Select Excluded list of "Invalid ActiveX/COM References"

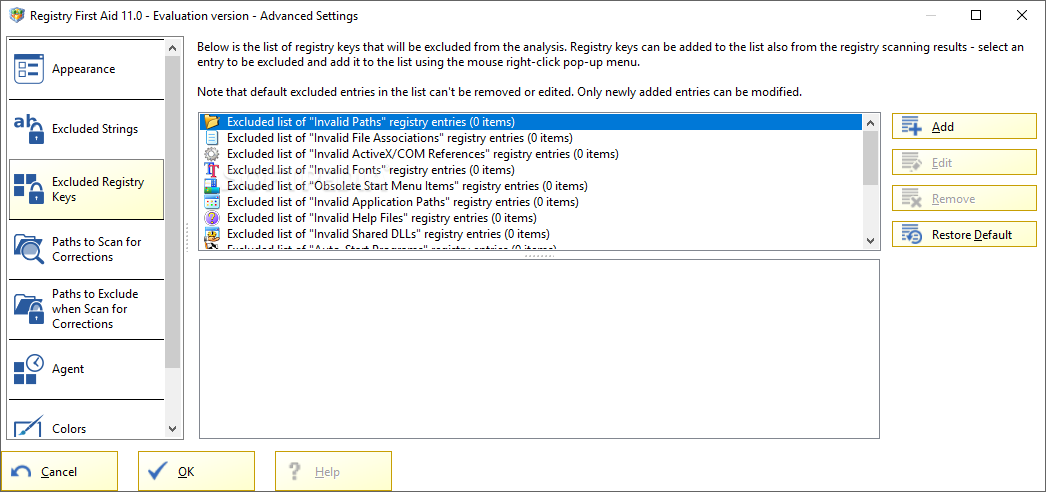[x=531, y=154]
